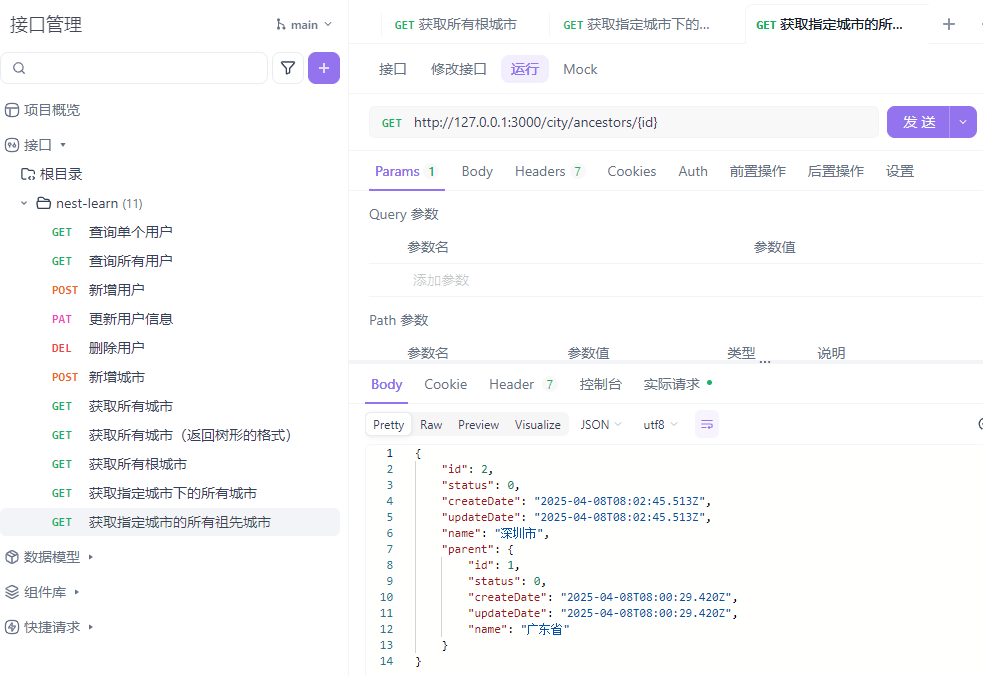The image size is (983, 676).
Task: Switch to the Headers request tab
Action: point(548,171)
